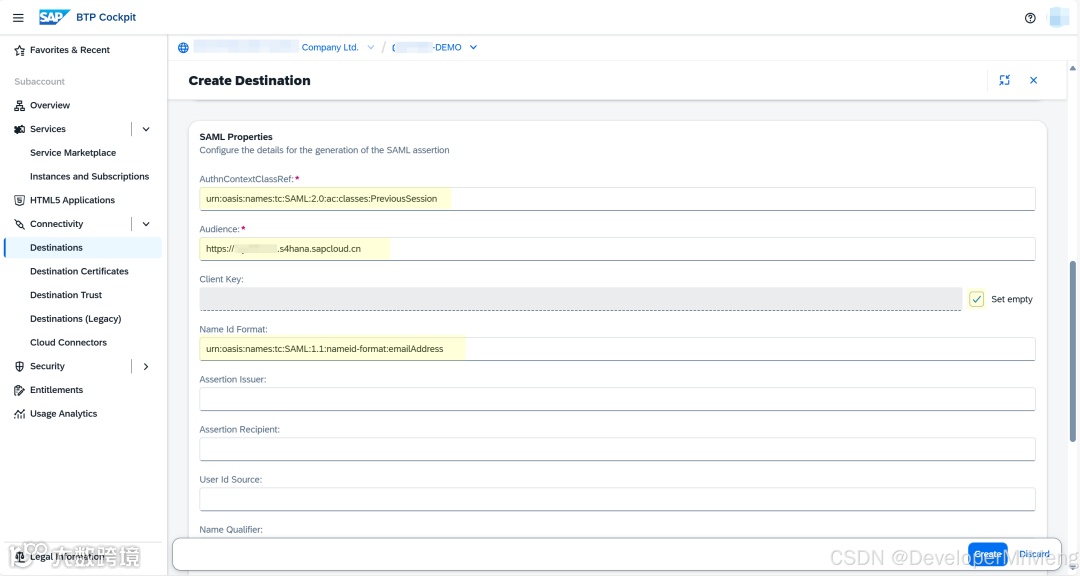Collapse the Services section chevron
Screen dimensions: 1080x576
(x=146, y=129)
